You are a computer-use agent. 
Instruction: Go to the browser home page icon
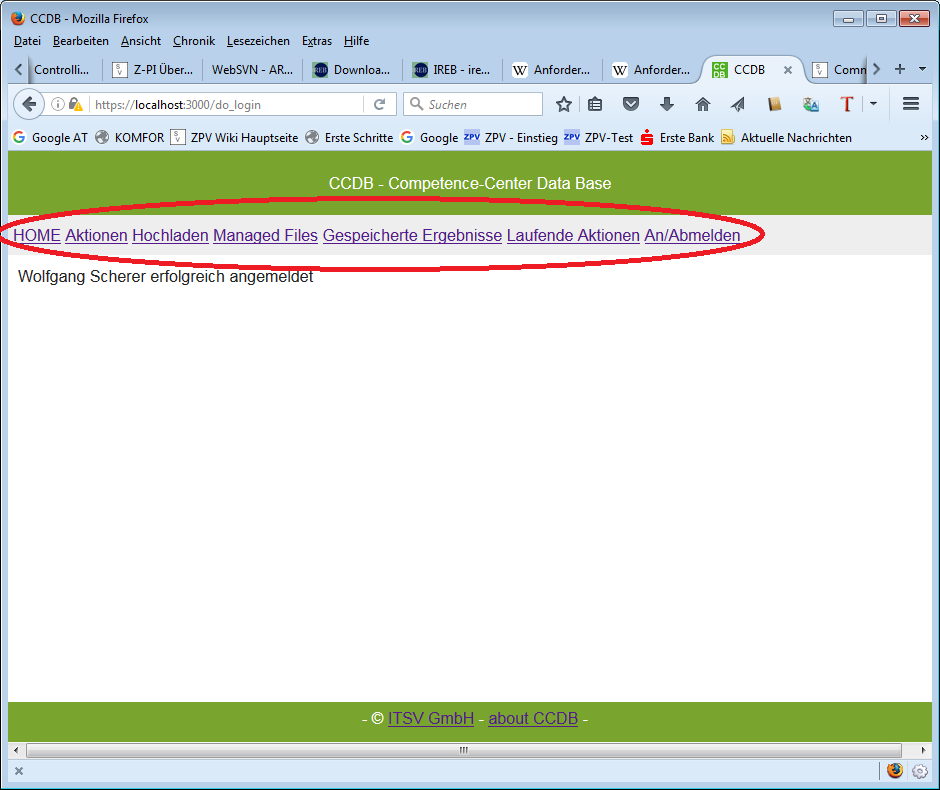pyautogui.click(x=702, y=104)
